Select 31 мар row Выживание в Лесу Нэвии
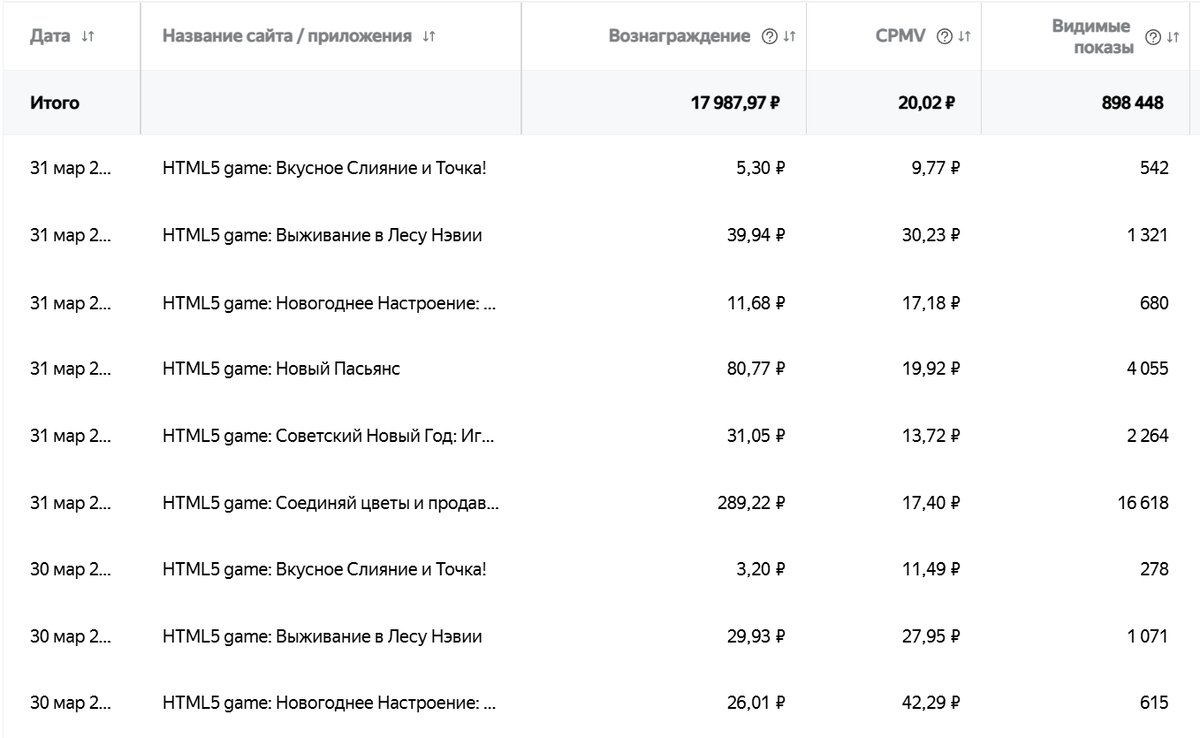This screenshot has height=738, width=1200. click(600, 235)
